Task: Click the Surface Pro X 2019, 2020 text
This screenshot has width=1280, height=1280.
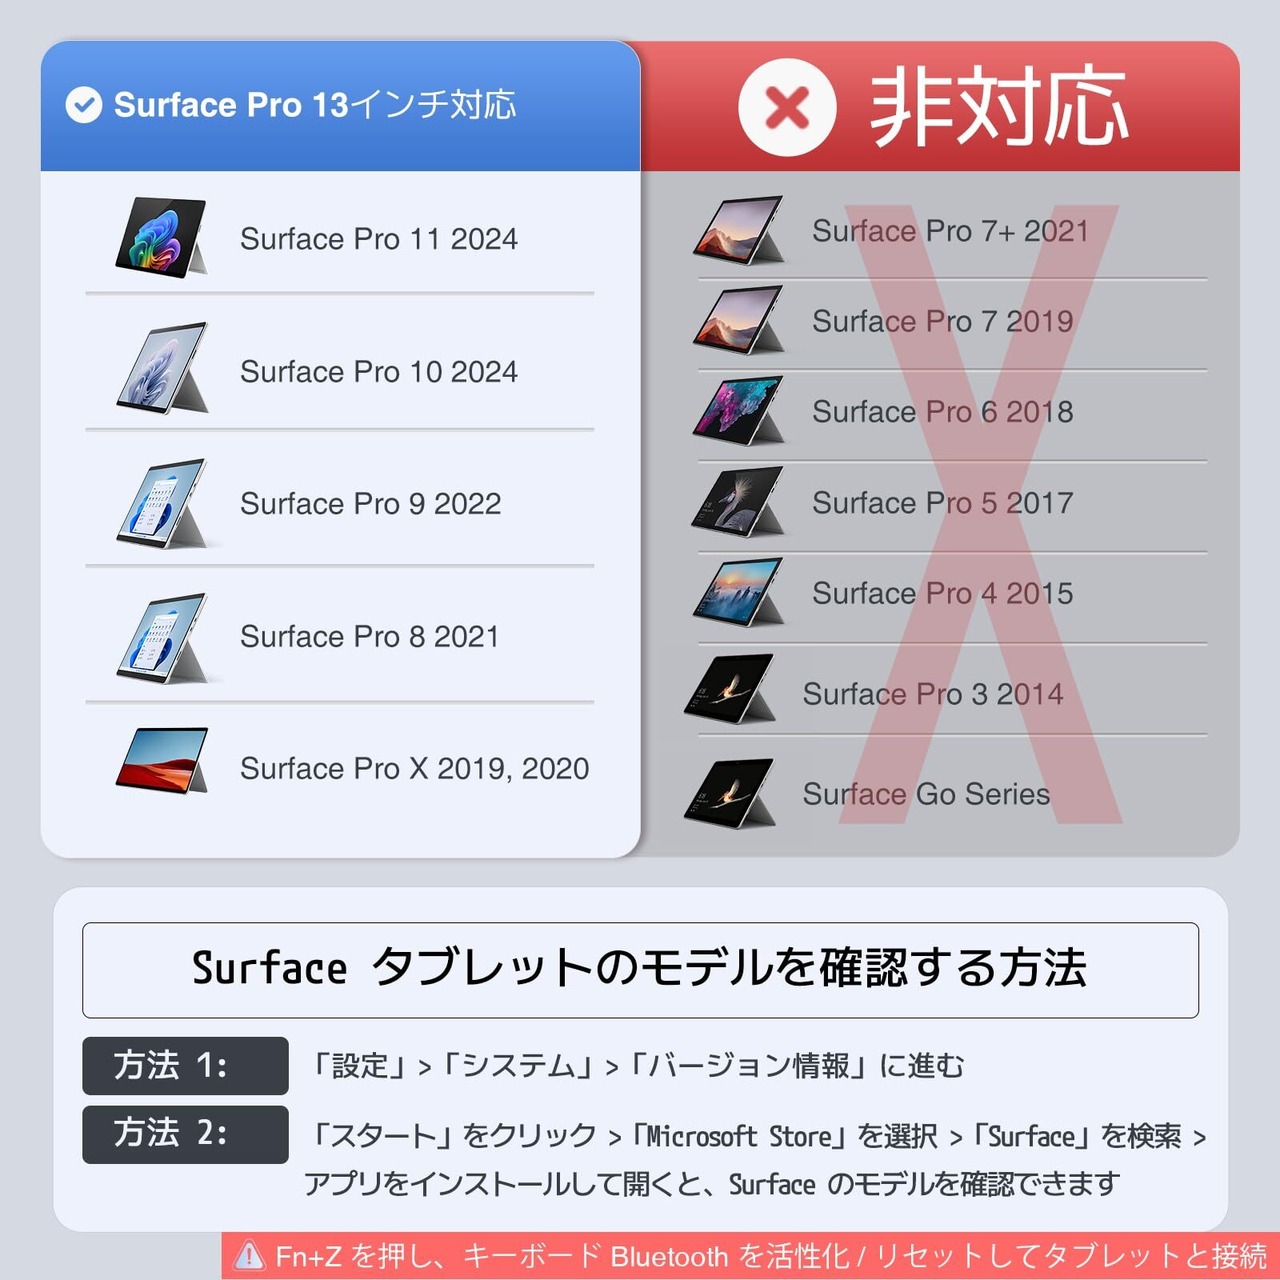Action: [414, 768]
